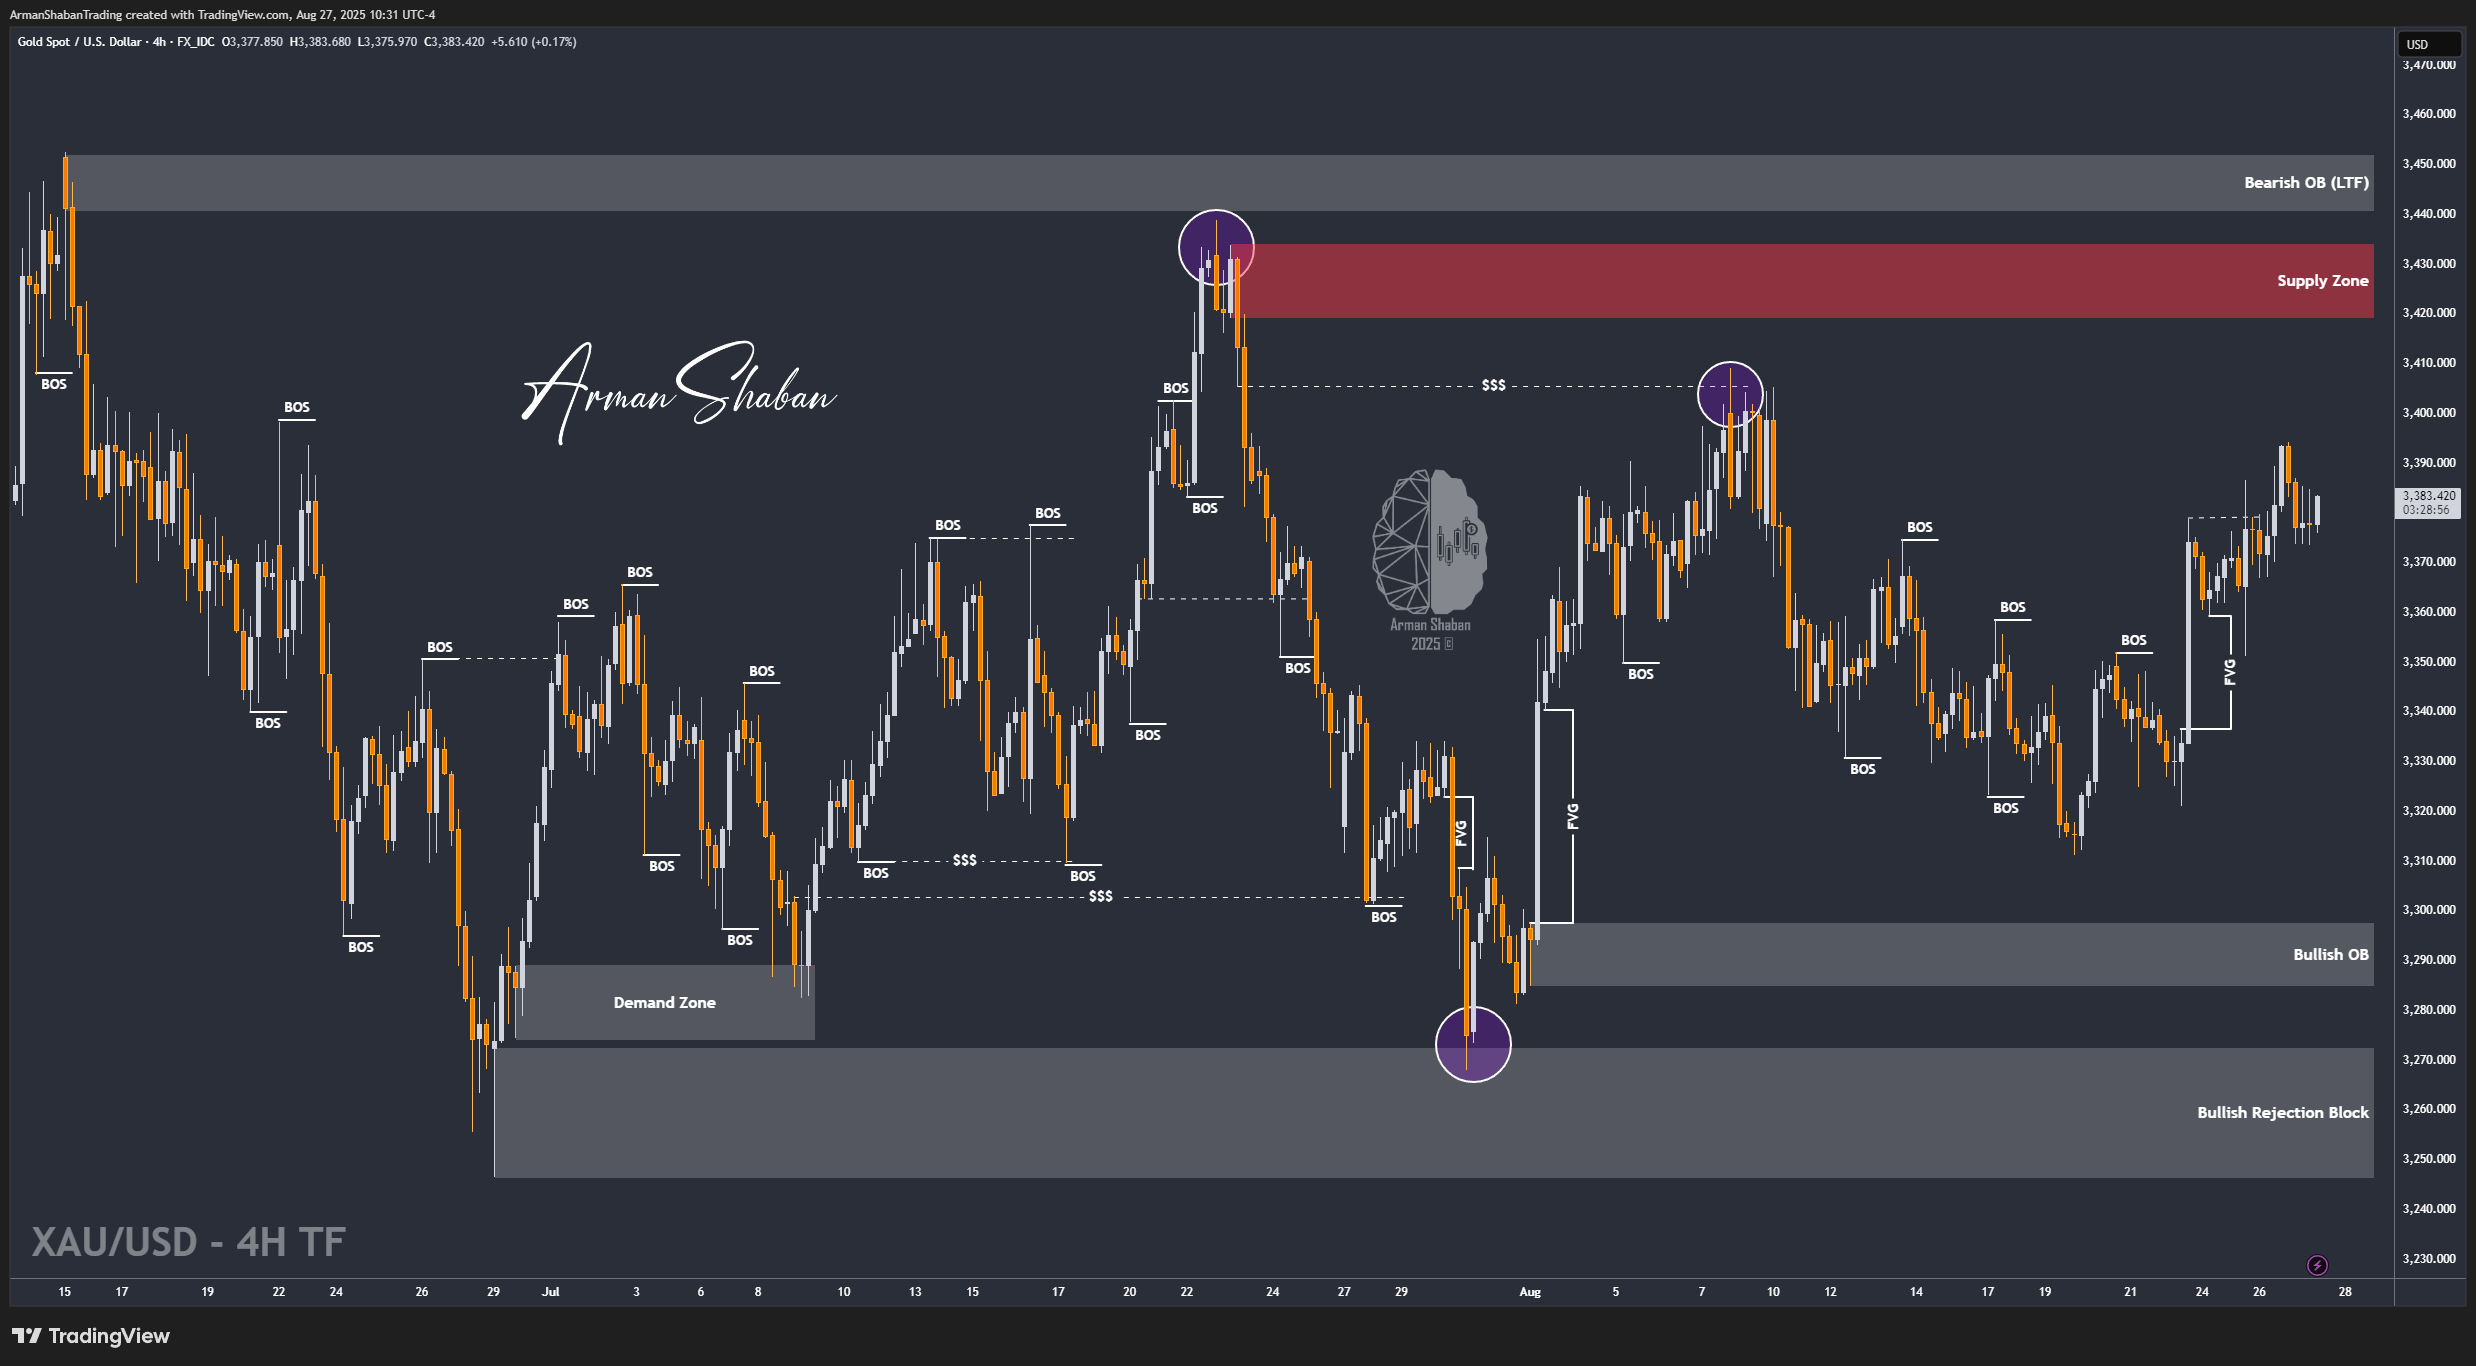Click the 3,290.000 price scale label
The image size is (2476, 1366).
pyautogui.click(x=2429, y=960)
